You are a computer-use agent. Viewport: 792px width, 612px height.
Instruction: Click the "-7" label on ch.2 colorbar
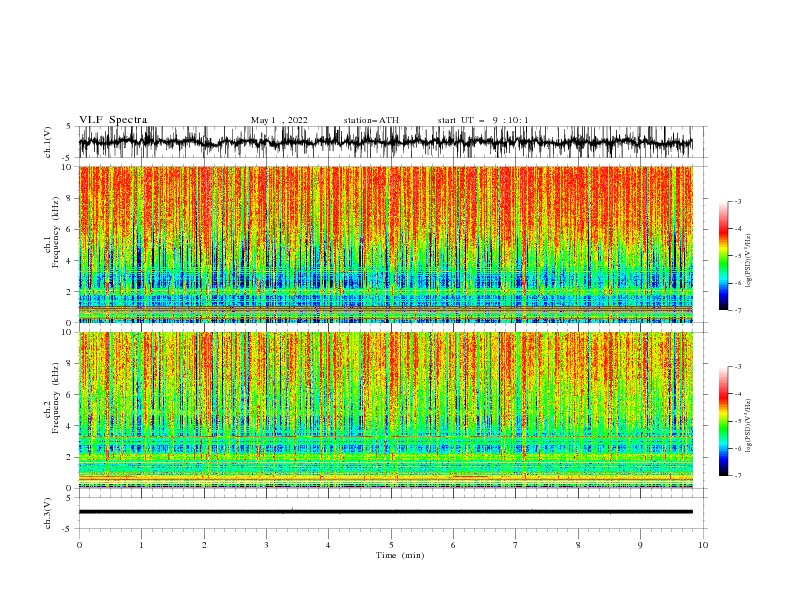coord(738,476)
